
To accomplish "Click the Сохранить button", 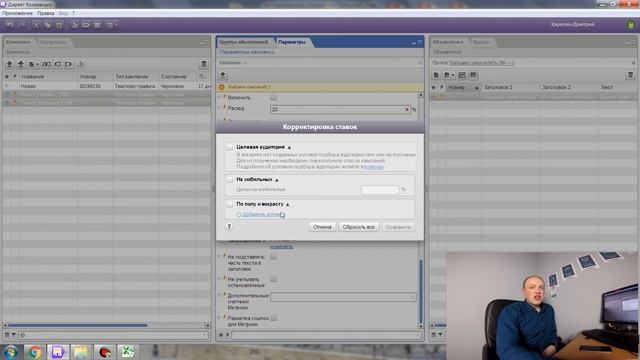I will click(398, 227).
